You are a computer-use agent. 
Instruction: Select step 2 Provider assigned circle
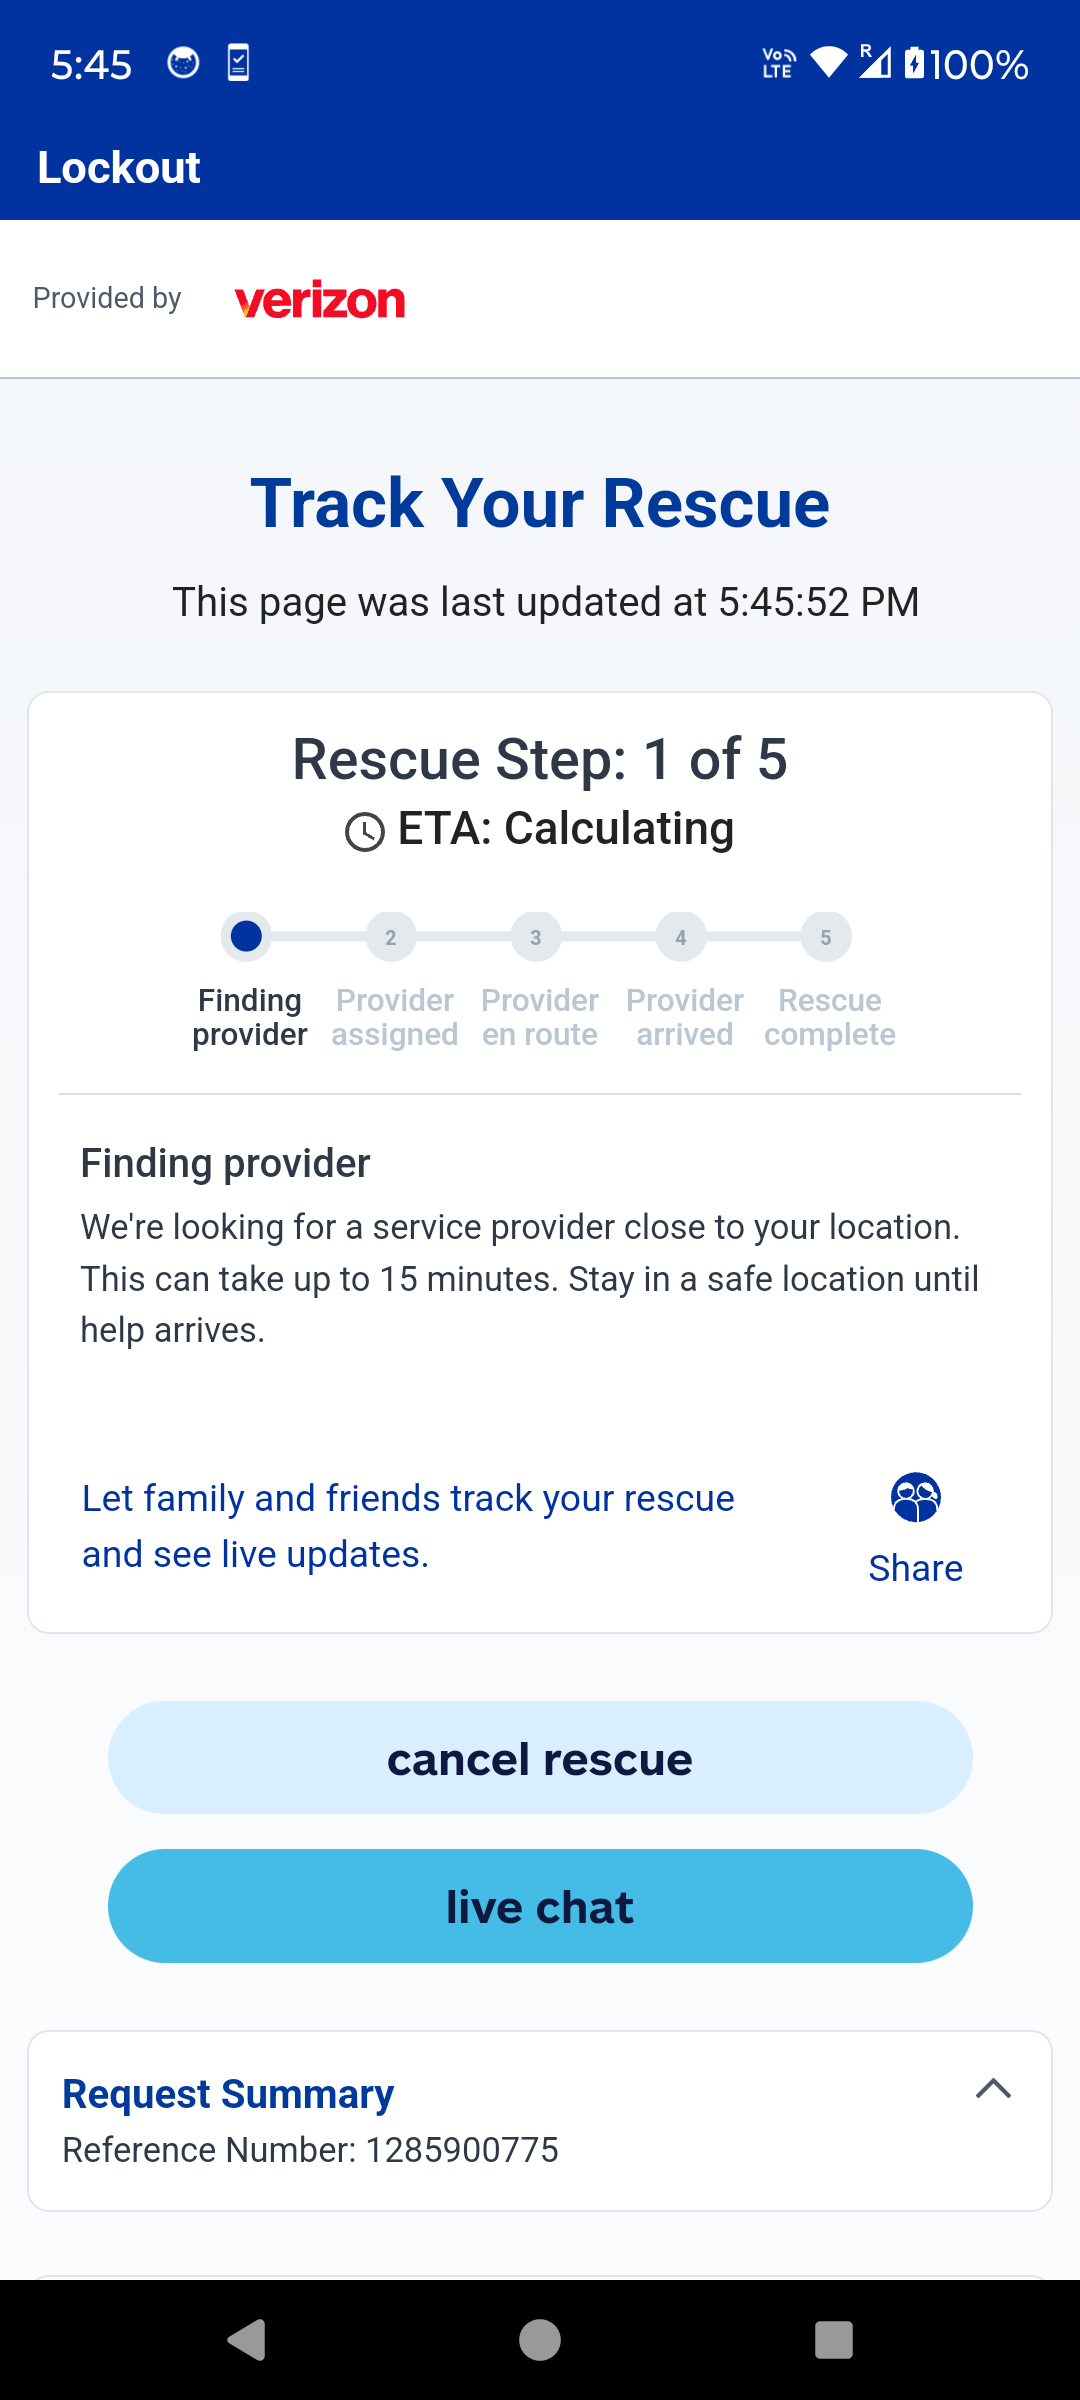(x=391, y=937)
